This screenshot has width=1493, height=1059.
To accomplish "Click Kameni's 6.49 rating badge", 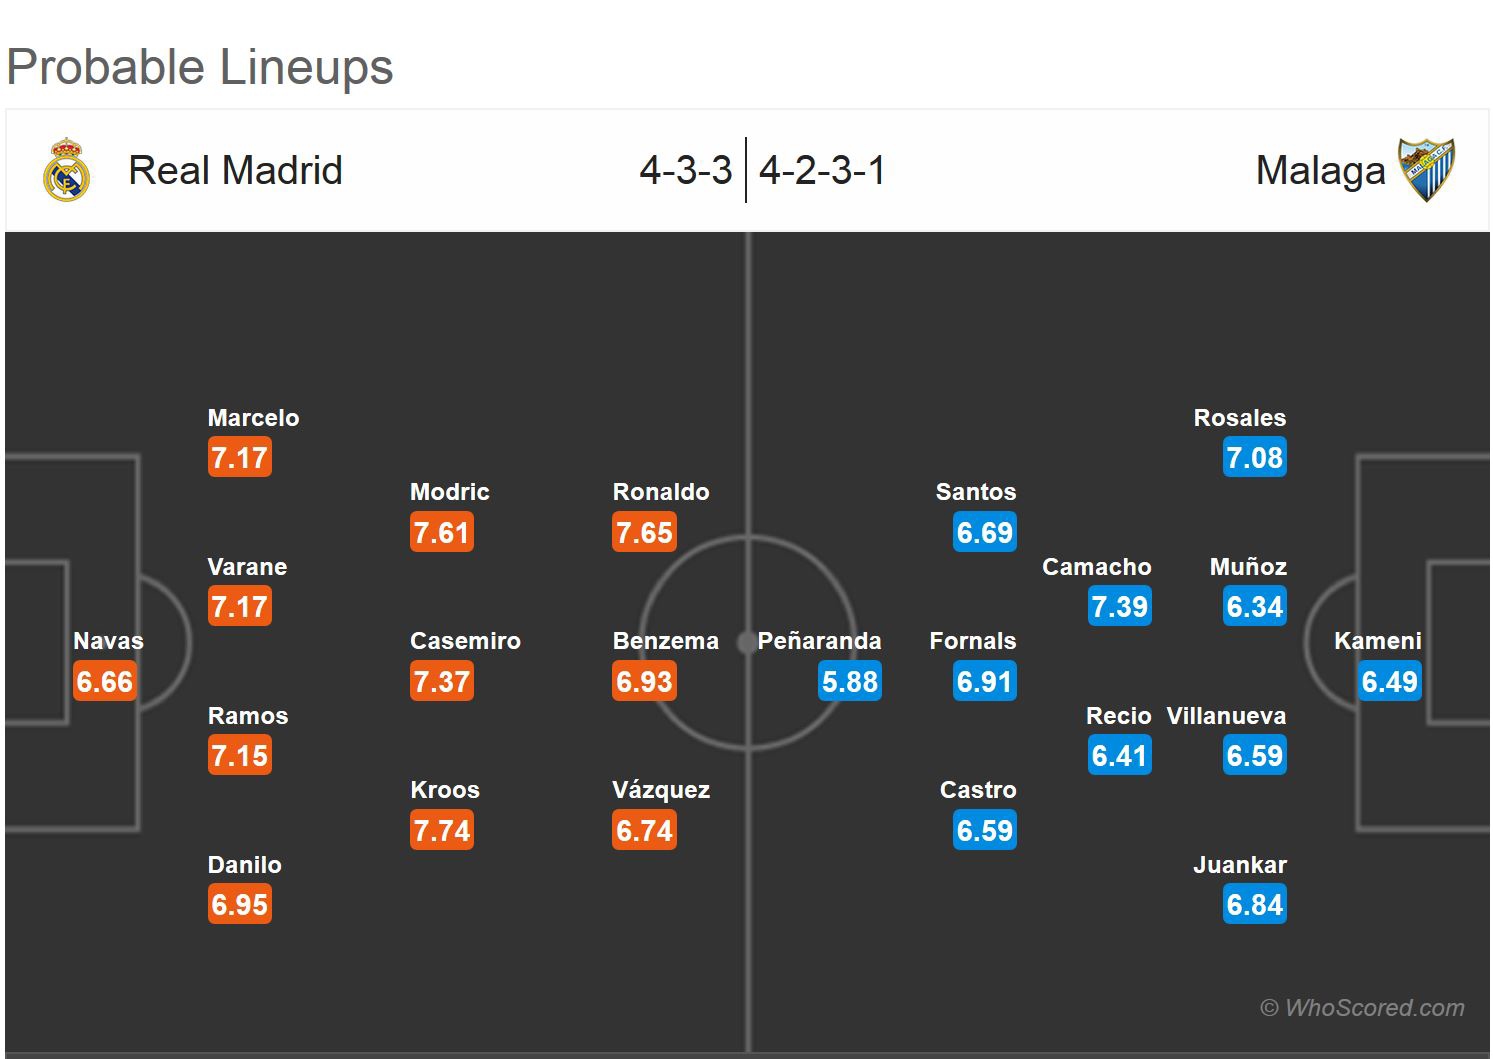I will tap(1389, 682).
